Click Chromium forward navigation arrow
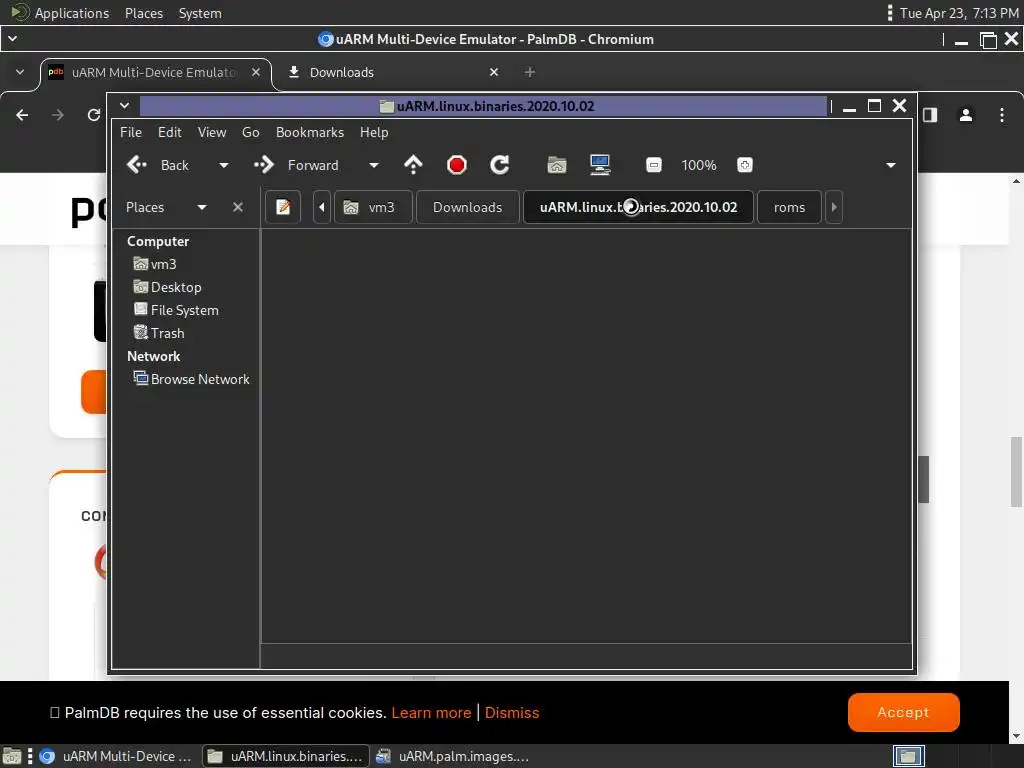The height and width of the screenshot is (768, 1024). click(x=58, y=115)
